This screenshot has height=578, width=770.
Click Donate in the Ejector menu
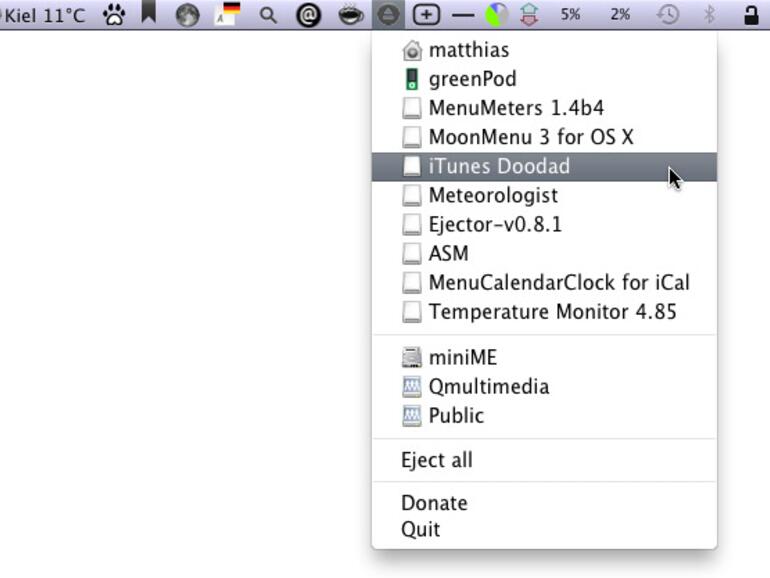(x=434, y=503)
